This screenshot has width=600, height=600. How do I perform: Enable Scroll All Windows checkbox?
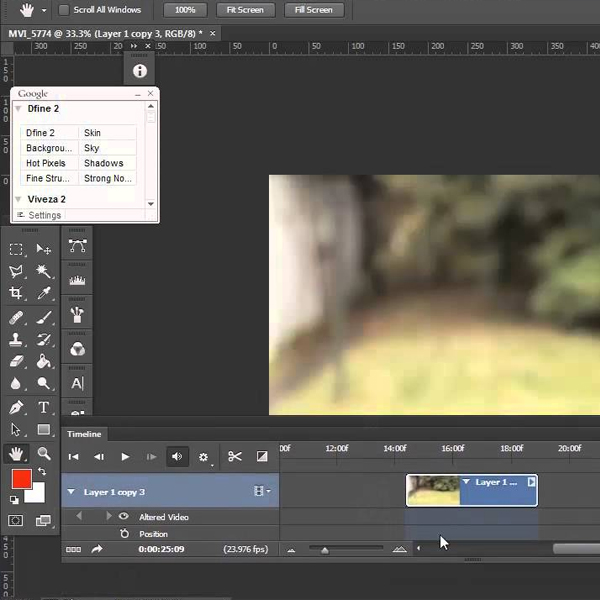[64, 10]
